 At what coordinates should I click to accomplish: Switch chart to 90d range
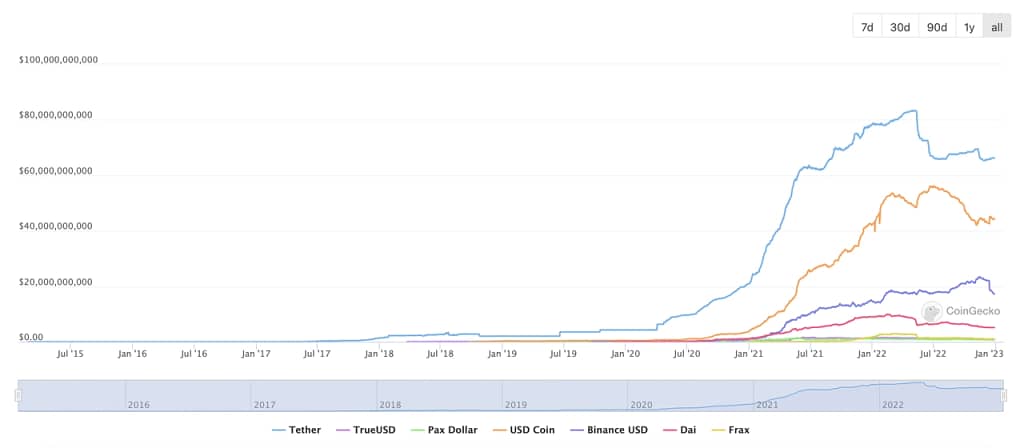pyautogui.click(x=937, y=27)
